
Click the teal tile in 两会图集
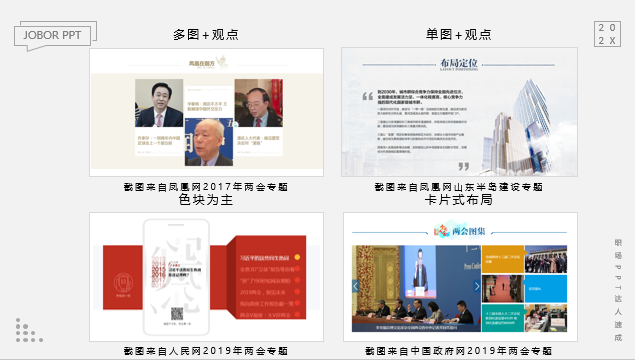503,318
